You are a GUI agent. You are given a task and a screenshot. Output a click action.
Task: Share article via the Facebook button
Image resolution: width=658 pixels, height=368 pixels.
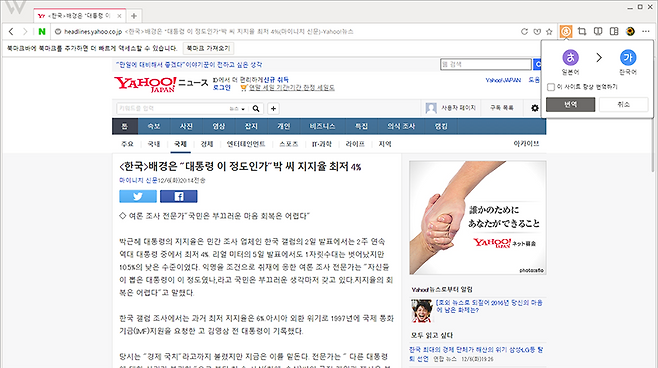click(179, 196)
